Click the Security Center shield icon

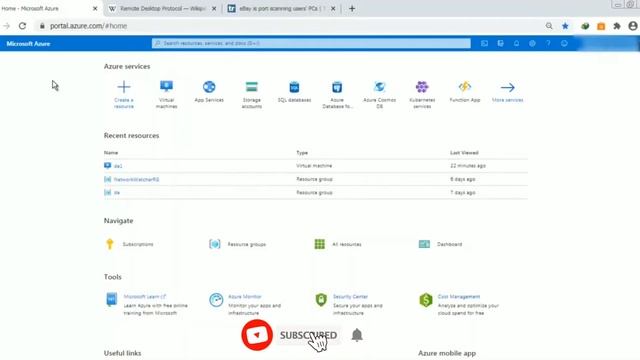tap(321, 300)
